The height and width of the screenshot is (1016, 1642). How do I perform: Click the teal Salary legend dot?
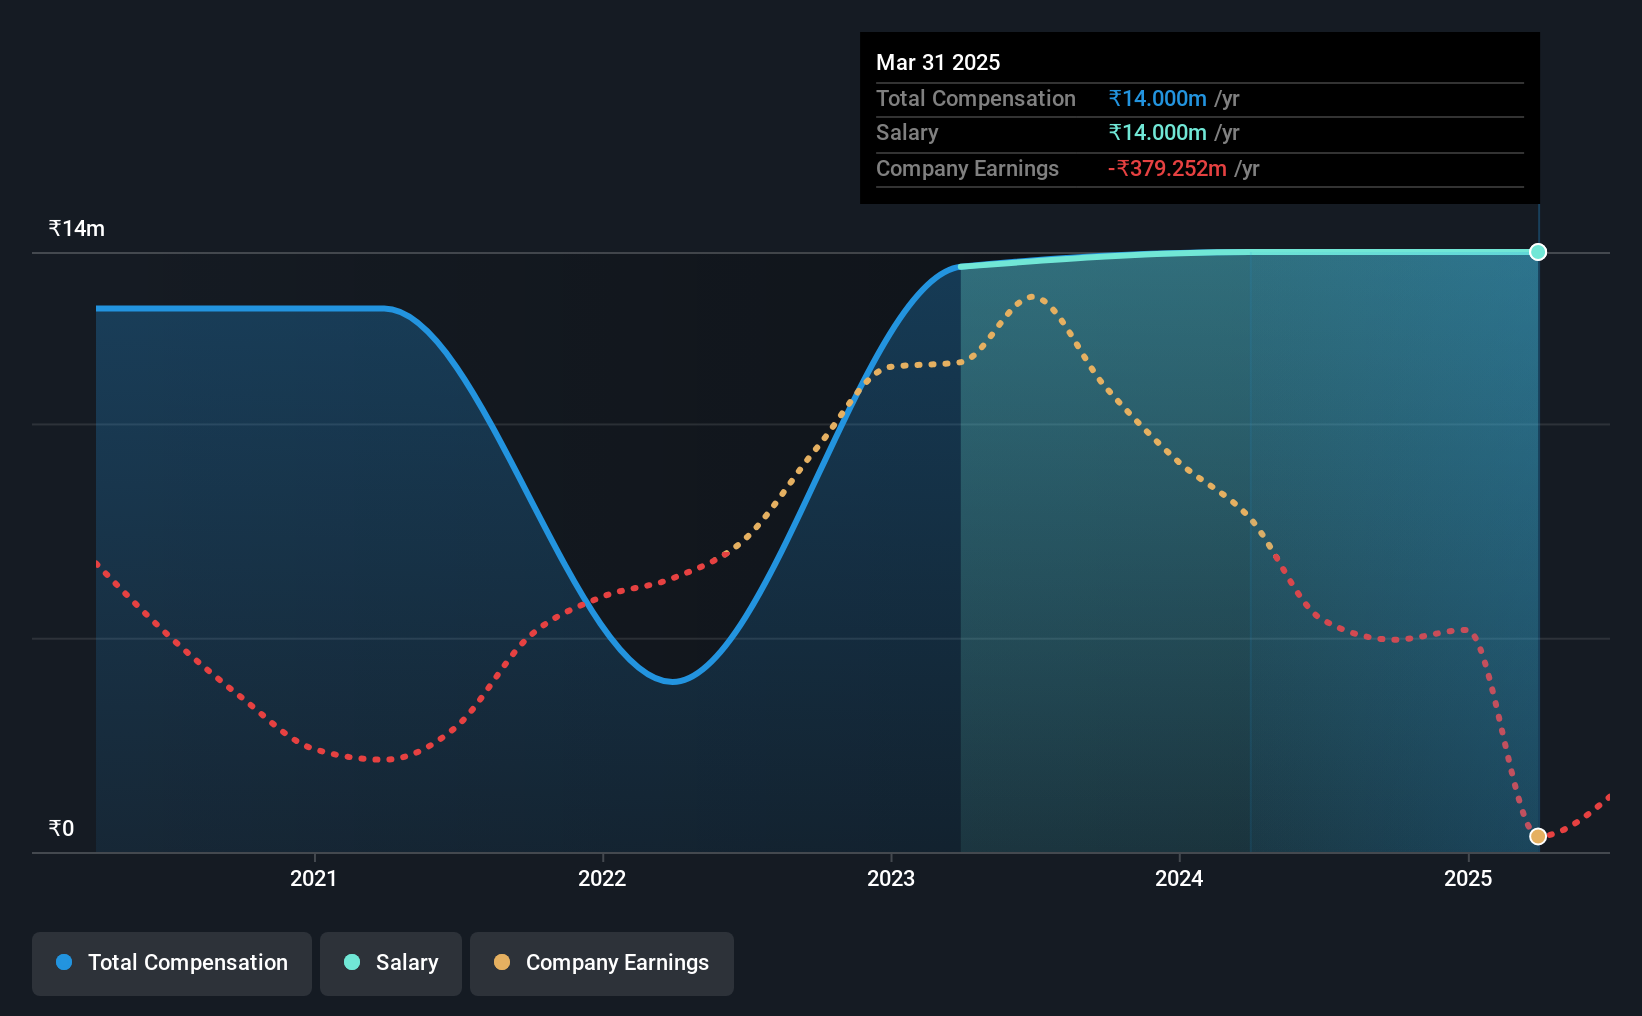(x=352, y=962)
